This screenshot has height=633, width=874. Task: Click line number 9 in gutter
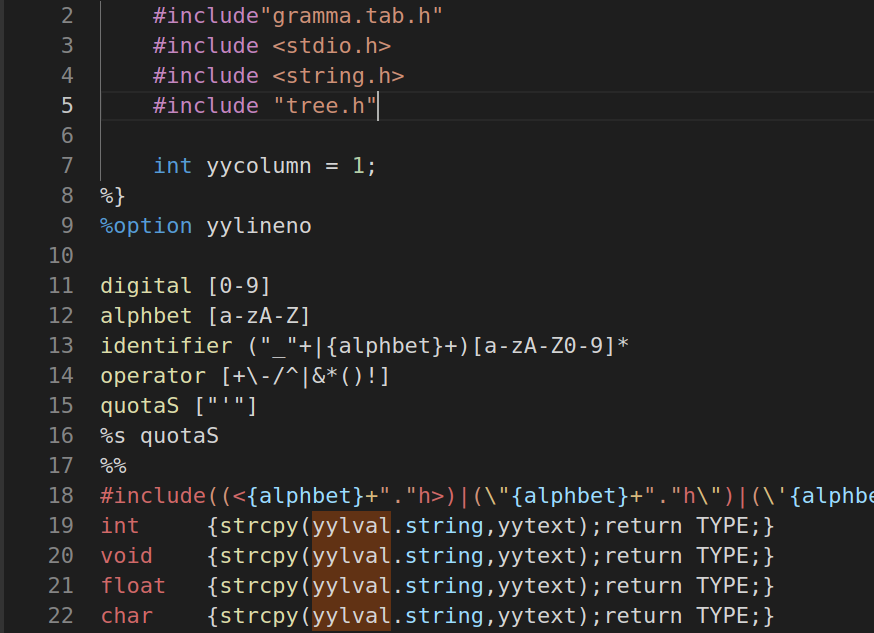(x=67, y=226)
